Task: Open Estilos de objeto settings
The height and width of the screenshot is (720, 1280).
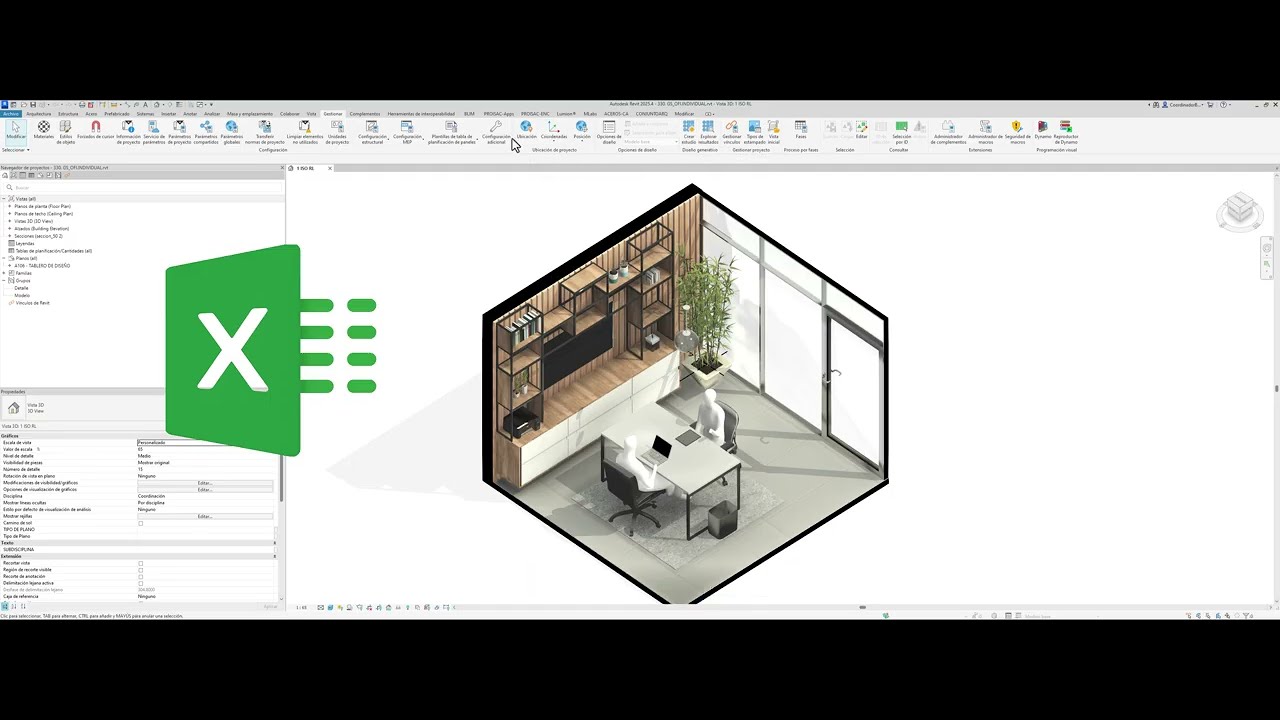Action: coord(66,132)
